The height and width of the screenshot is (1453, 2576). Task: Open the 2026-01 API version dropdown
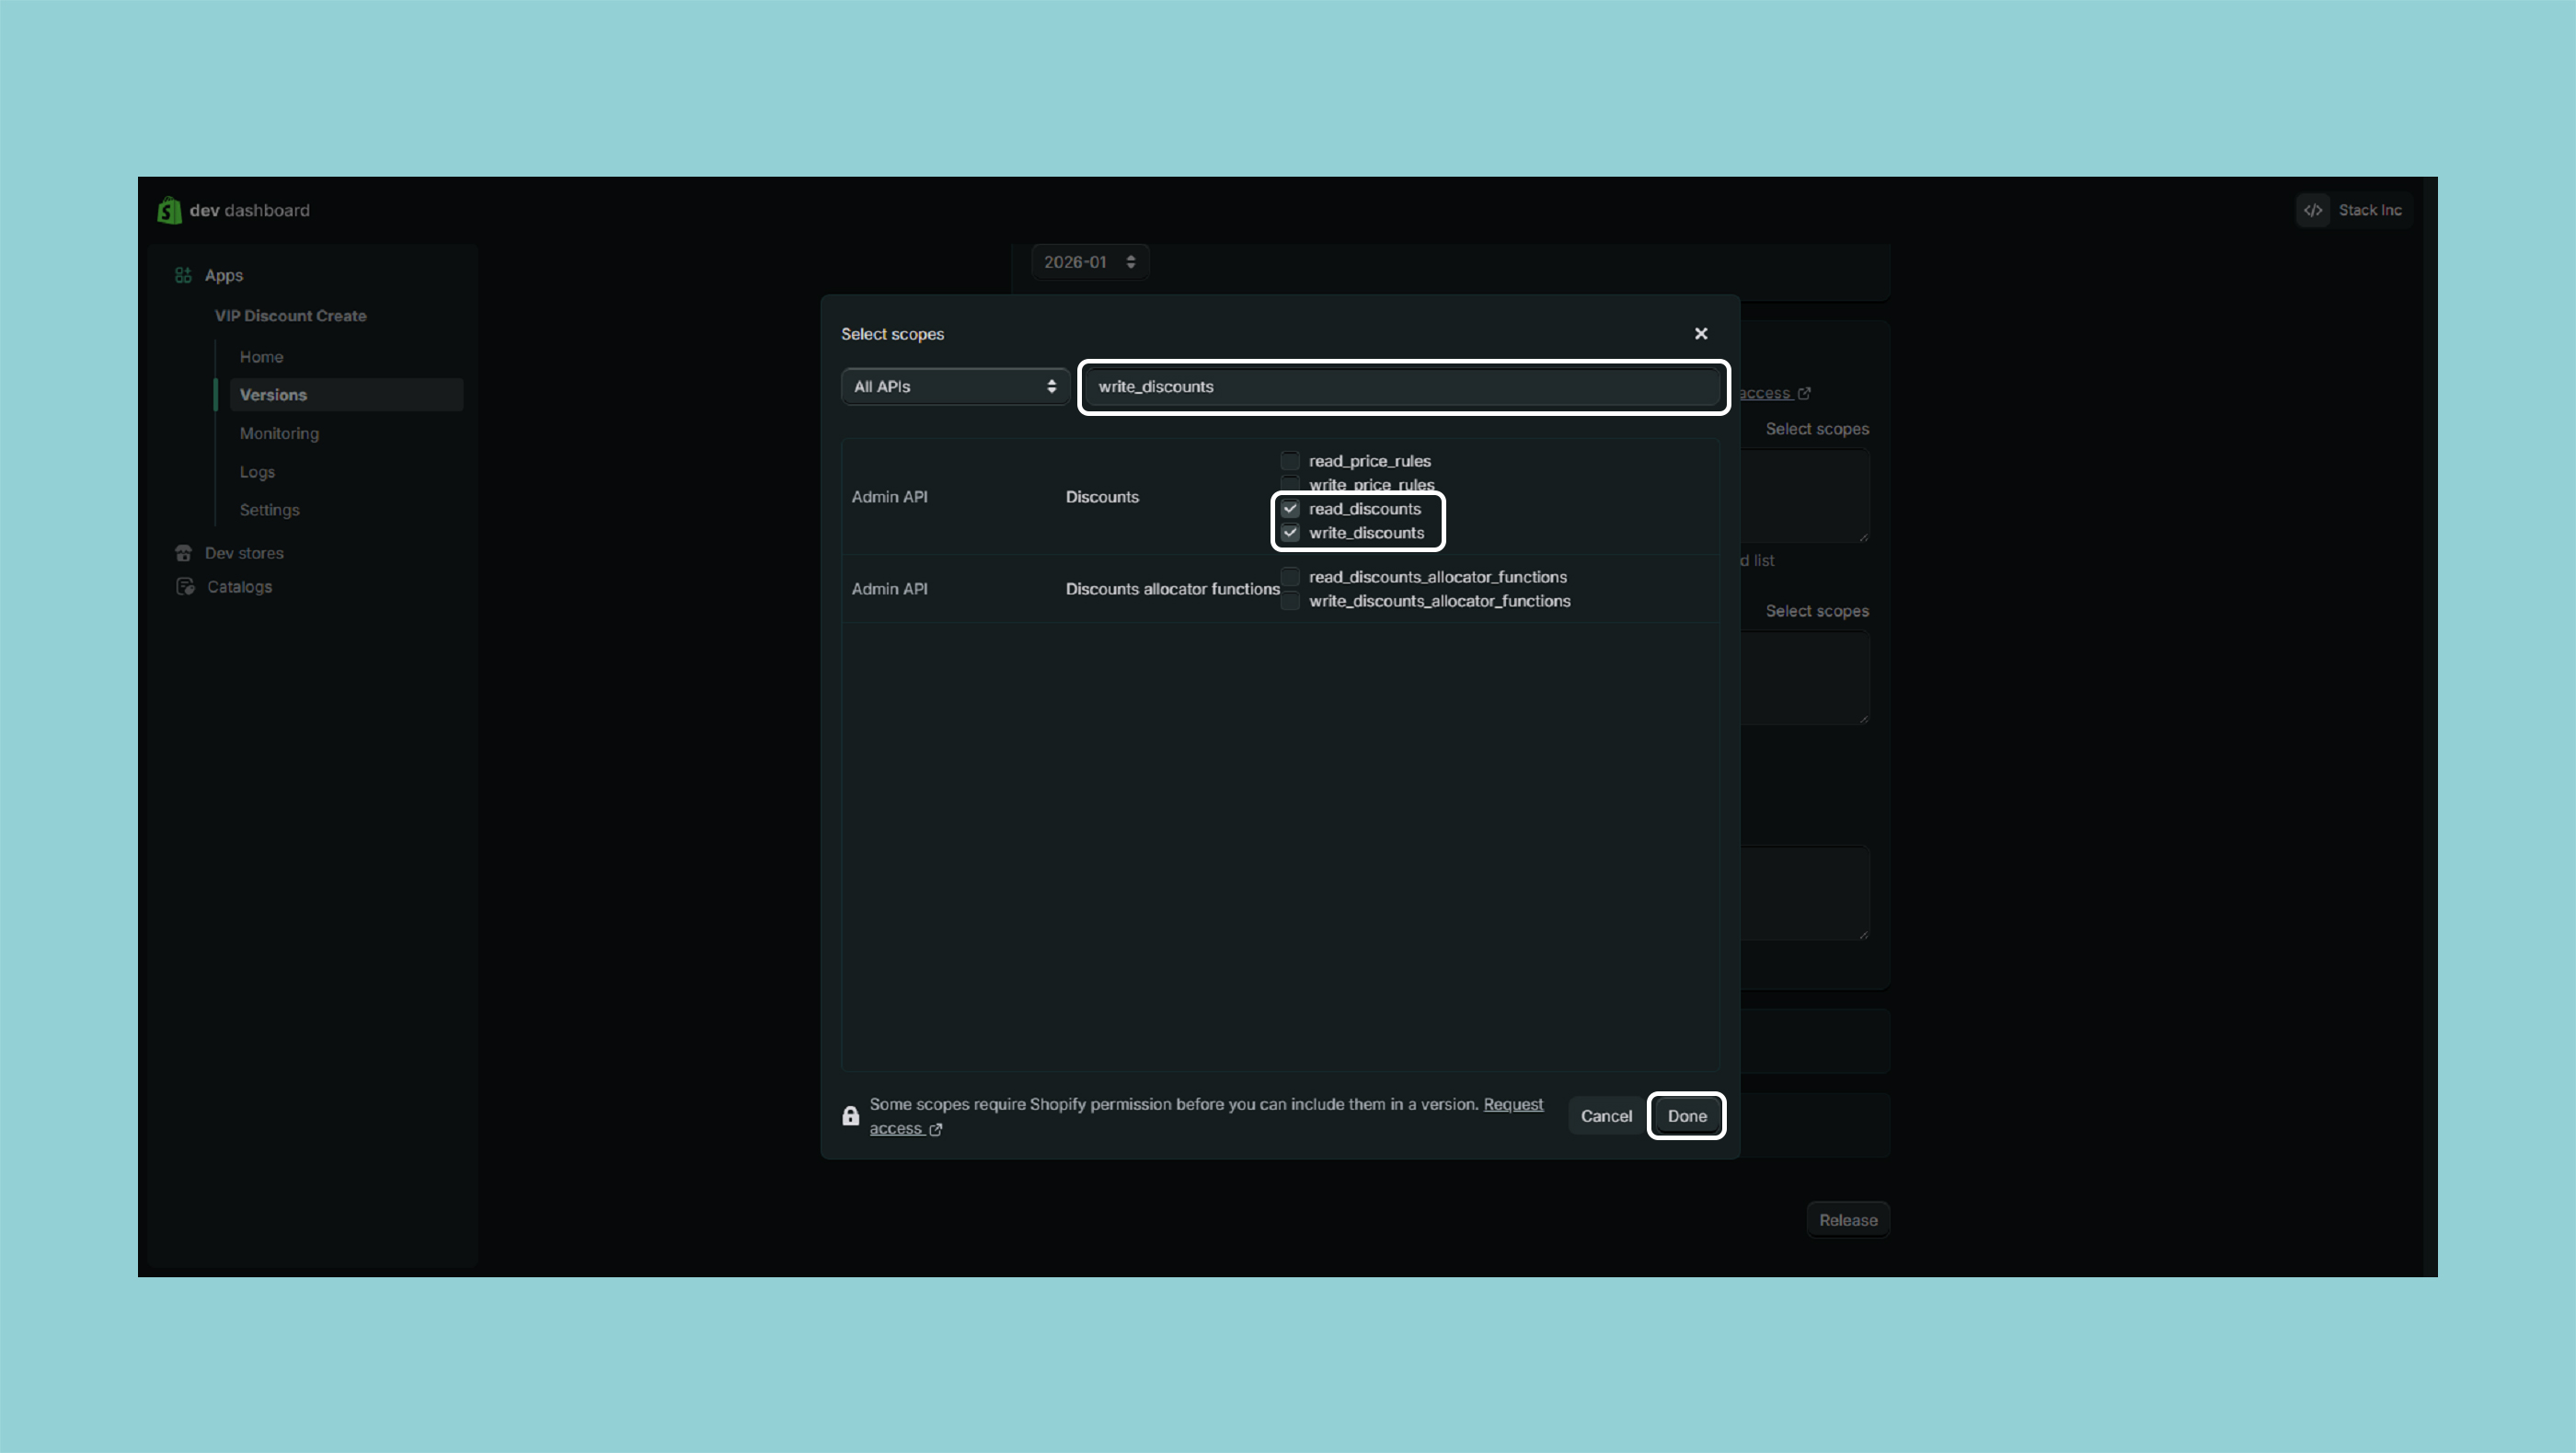[1089, 262]
